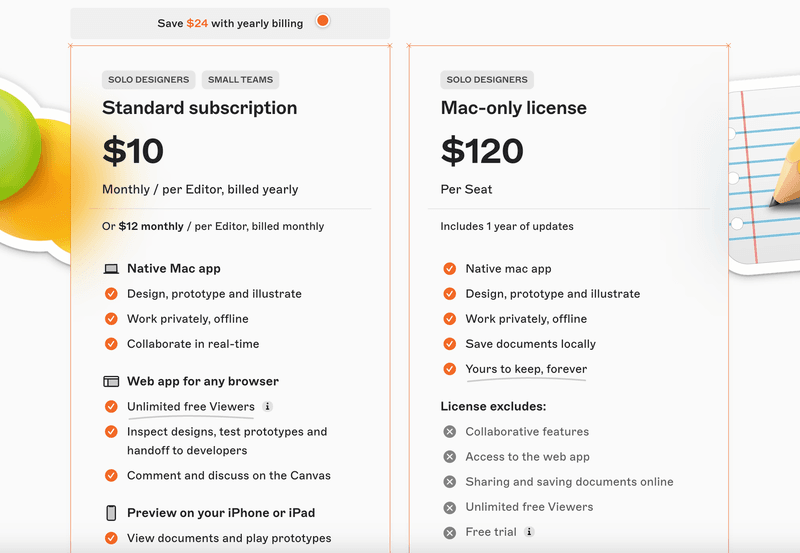Click the phone icon beside Preview on iPhone

[111, 513]
